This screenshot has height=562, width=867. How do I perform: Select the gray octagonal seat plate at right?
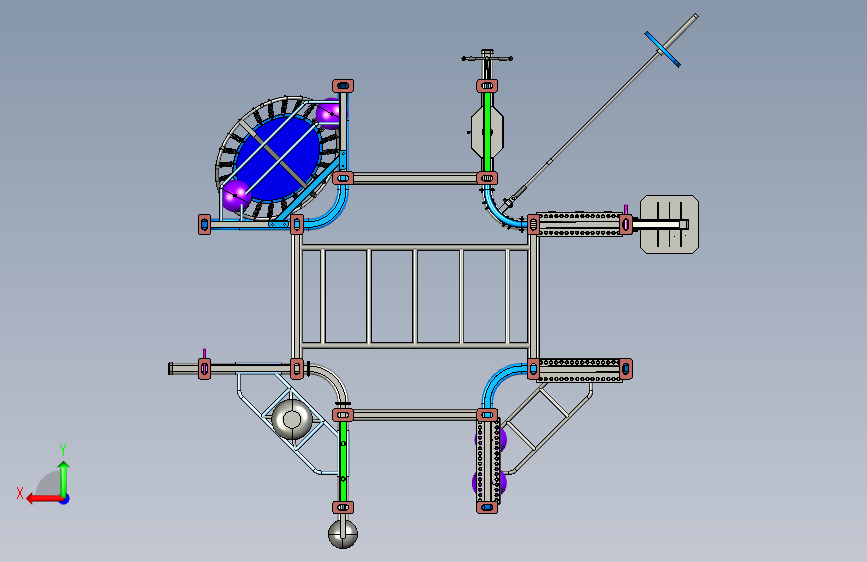pos(670,225)
